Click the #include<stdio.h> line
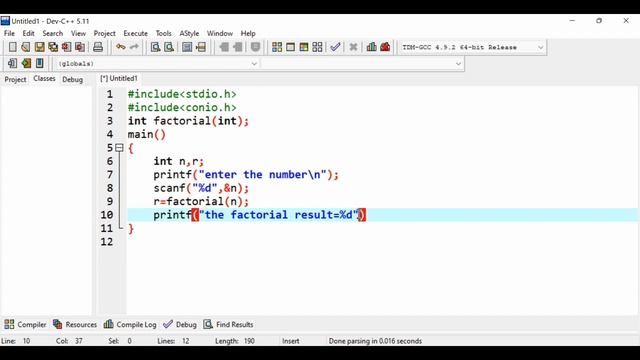The image size is (640, 360). click(x=182, y=94)
